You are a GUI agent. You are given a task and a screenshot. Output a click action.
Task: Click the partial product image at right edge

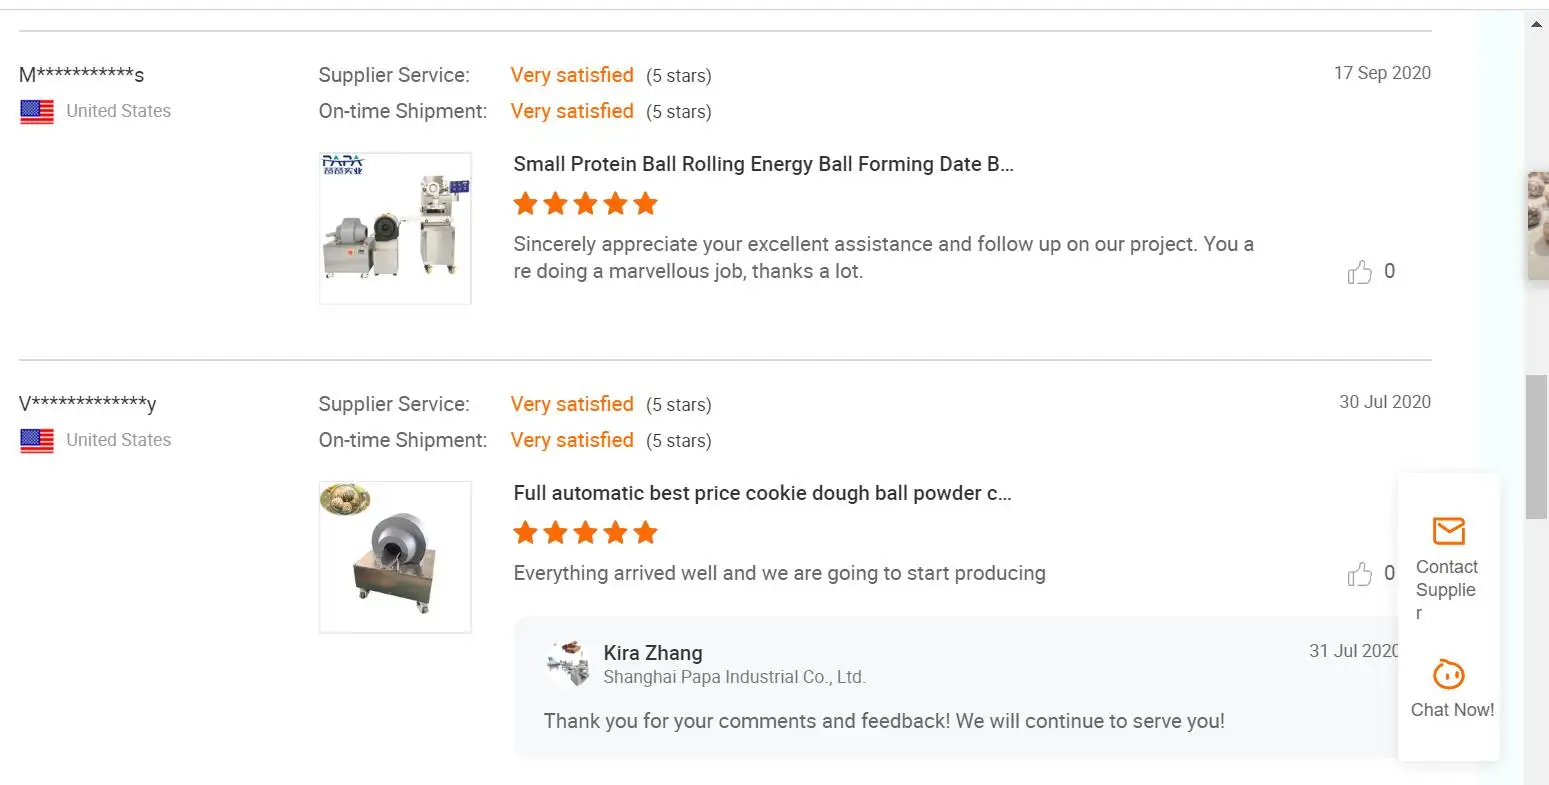click(1538, 225)
